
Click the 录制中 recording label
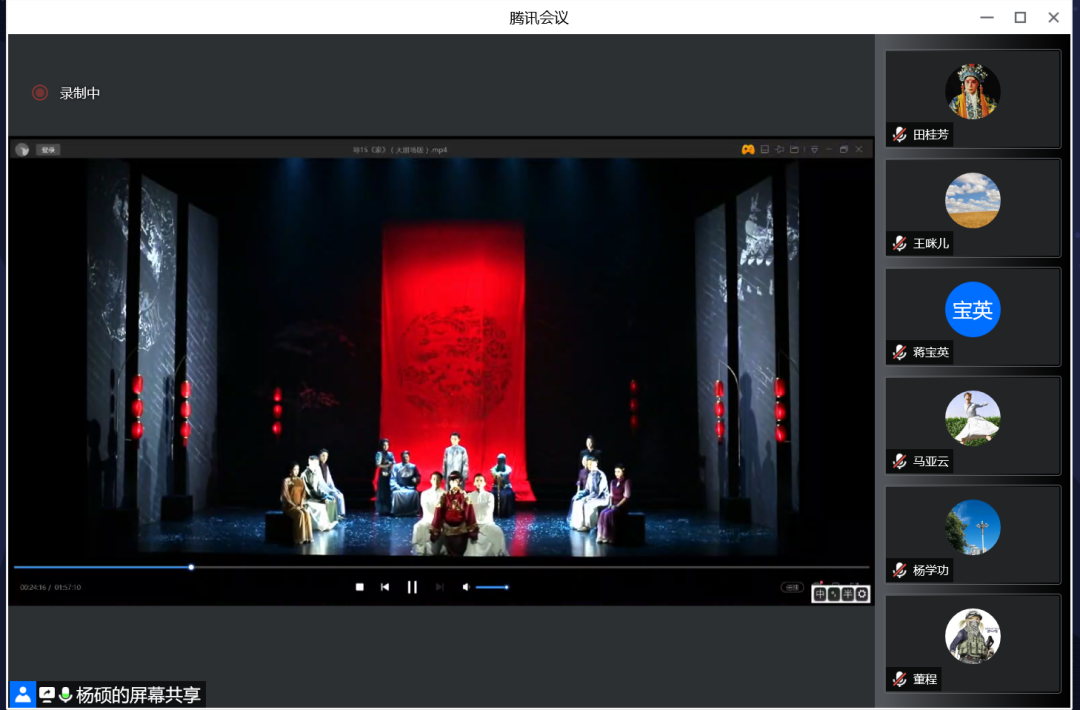(x=80, y=93)
